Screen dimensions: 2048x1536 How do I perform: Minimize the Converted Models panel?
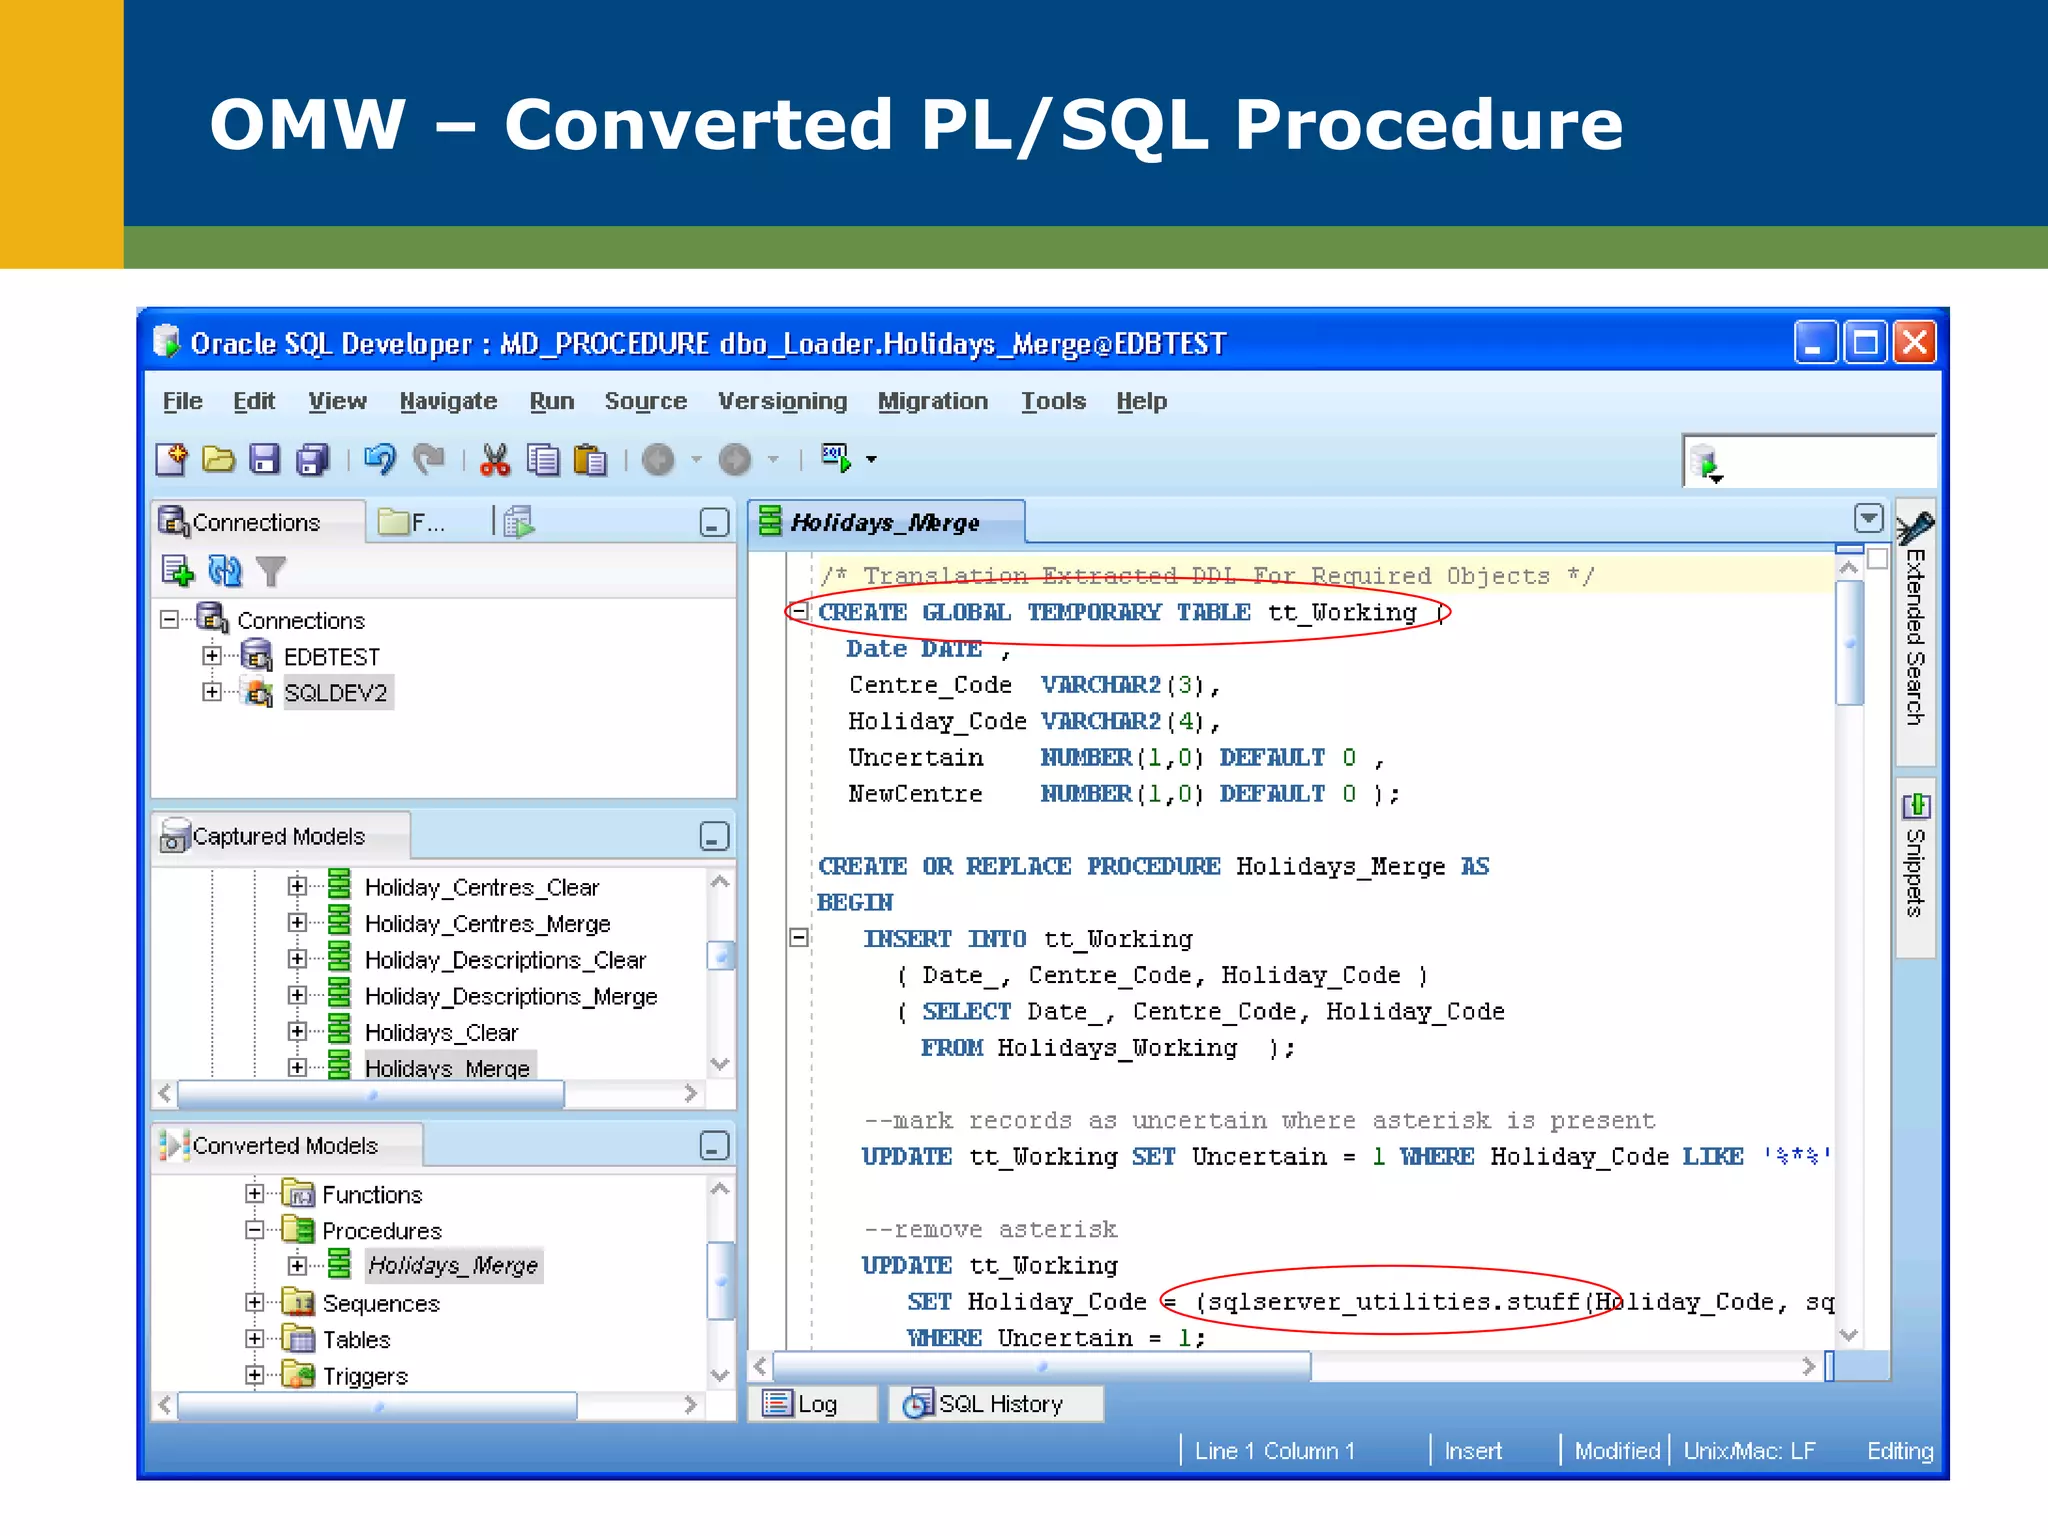[714, 1146]
